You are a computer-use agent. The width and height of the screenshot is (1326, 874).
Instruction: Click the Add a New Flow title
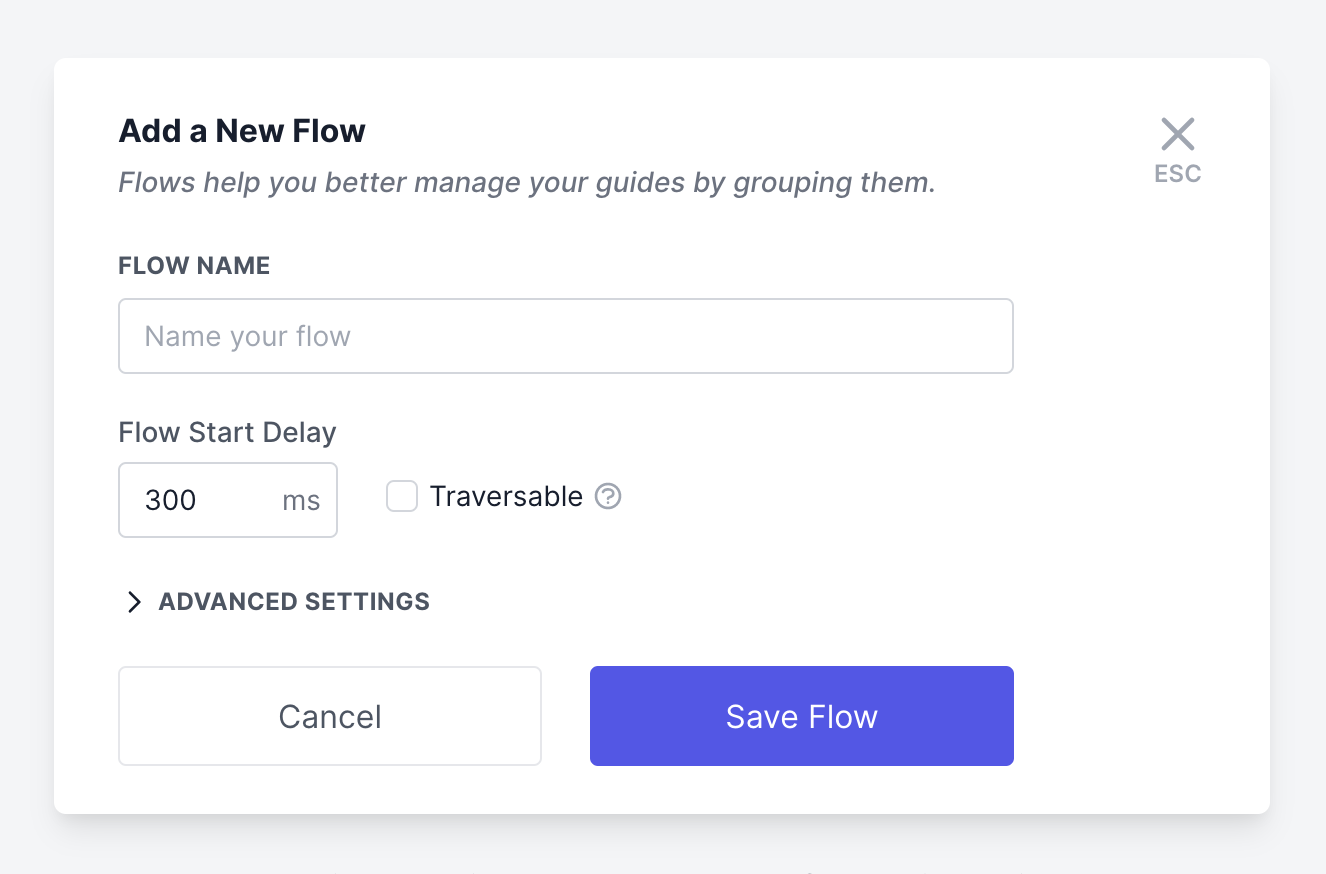242,131
